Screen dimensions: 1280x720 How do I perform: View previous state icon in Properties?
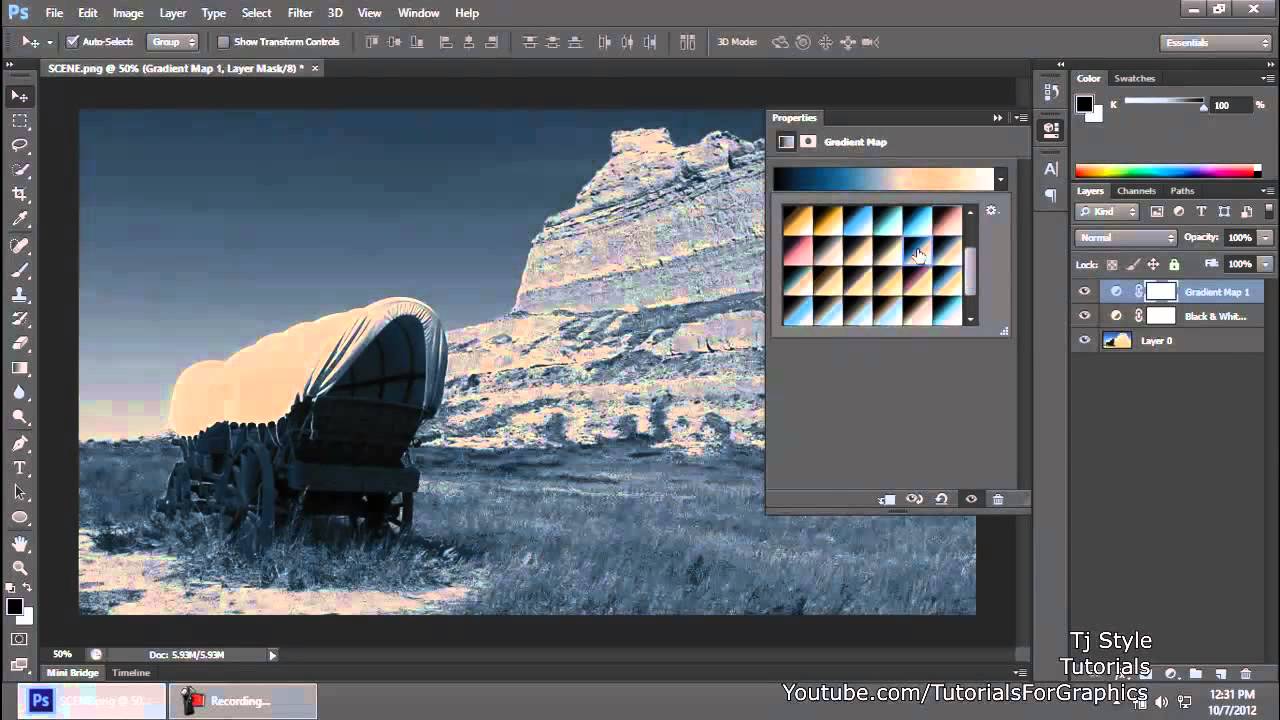[x=914, y=499]
